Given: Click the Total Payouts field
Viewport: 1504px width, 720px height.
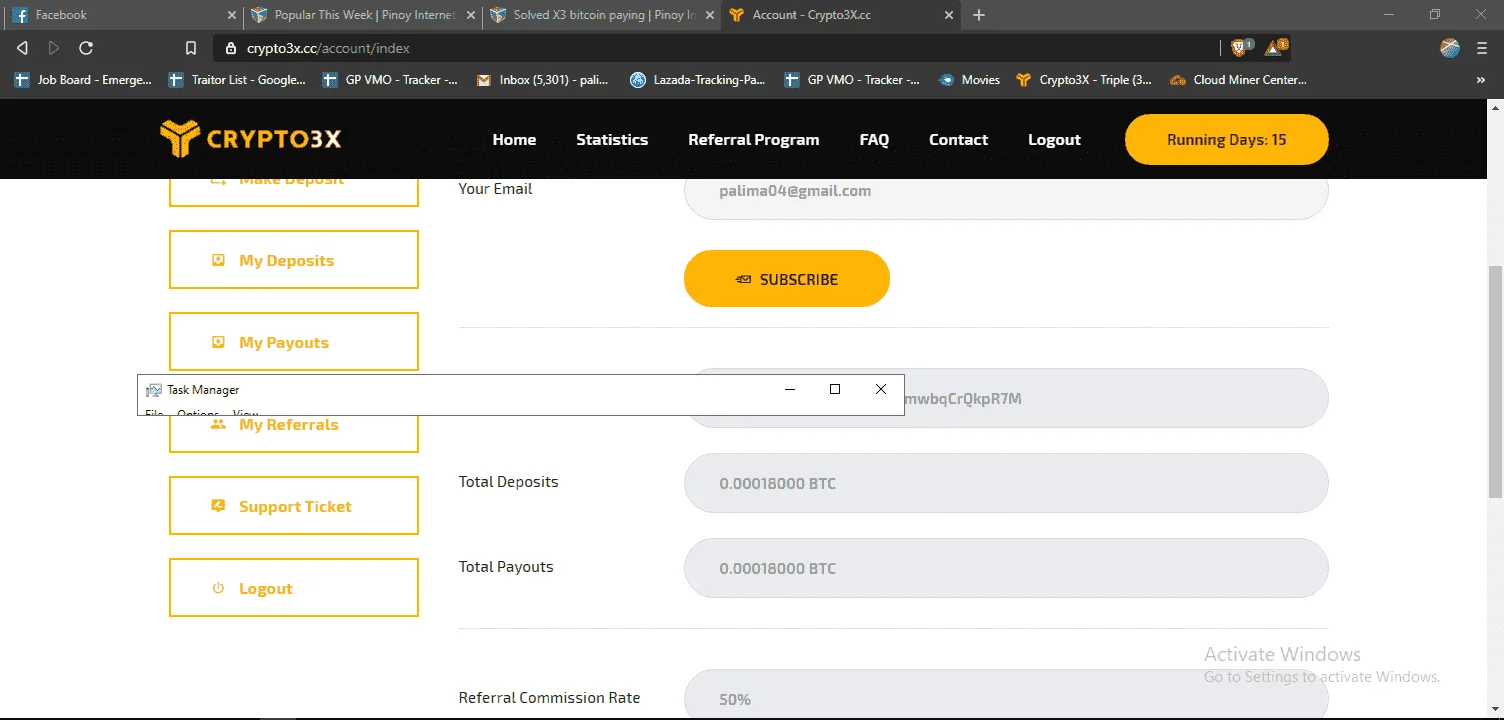Looking at the screenshot, I should pos(1006,568).
